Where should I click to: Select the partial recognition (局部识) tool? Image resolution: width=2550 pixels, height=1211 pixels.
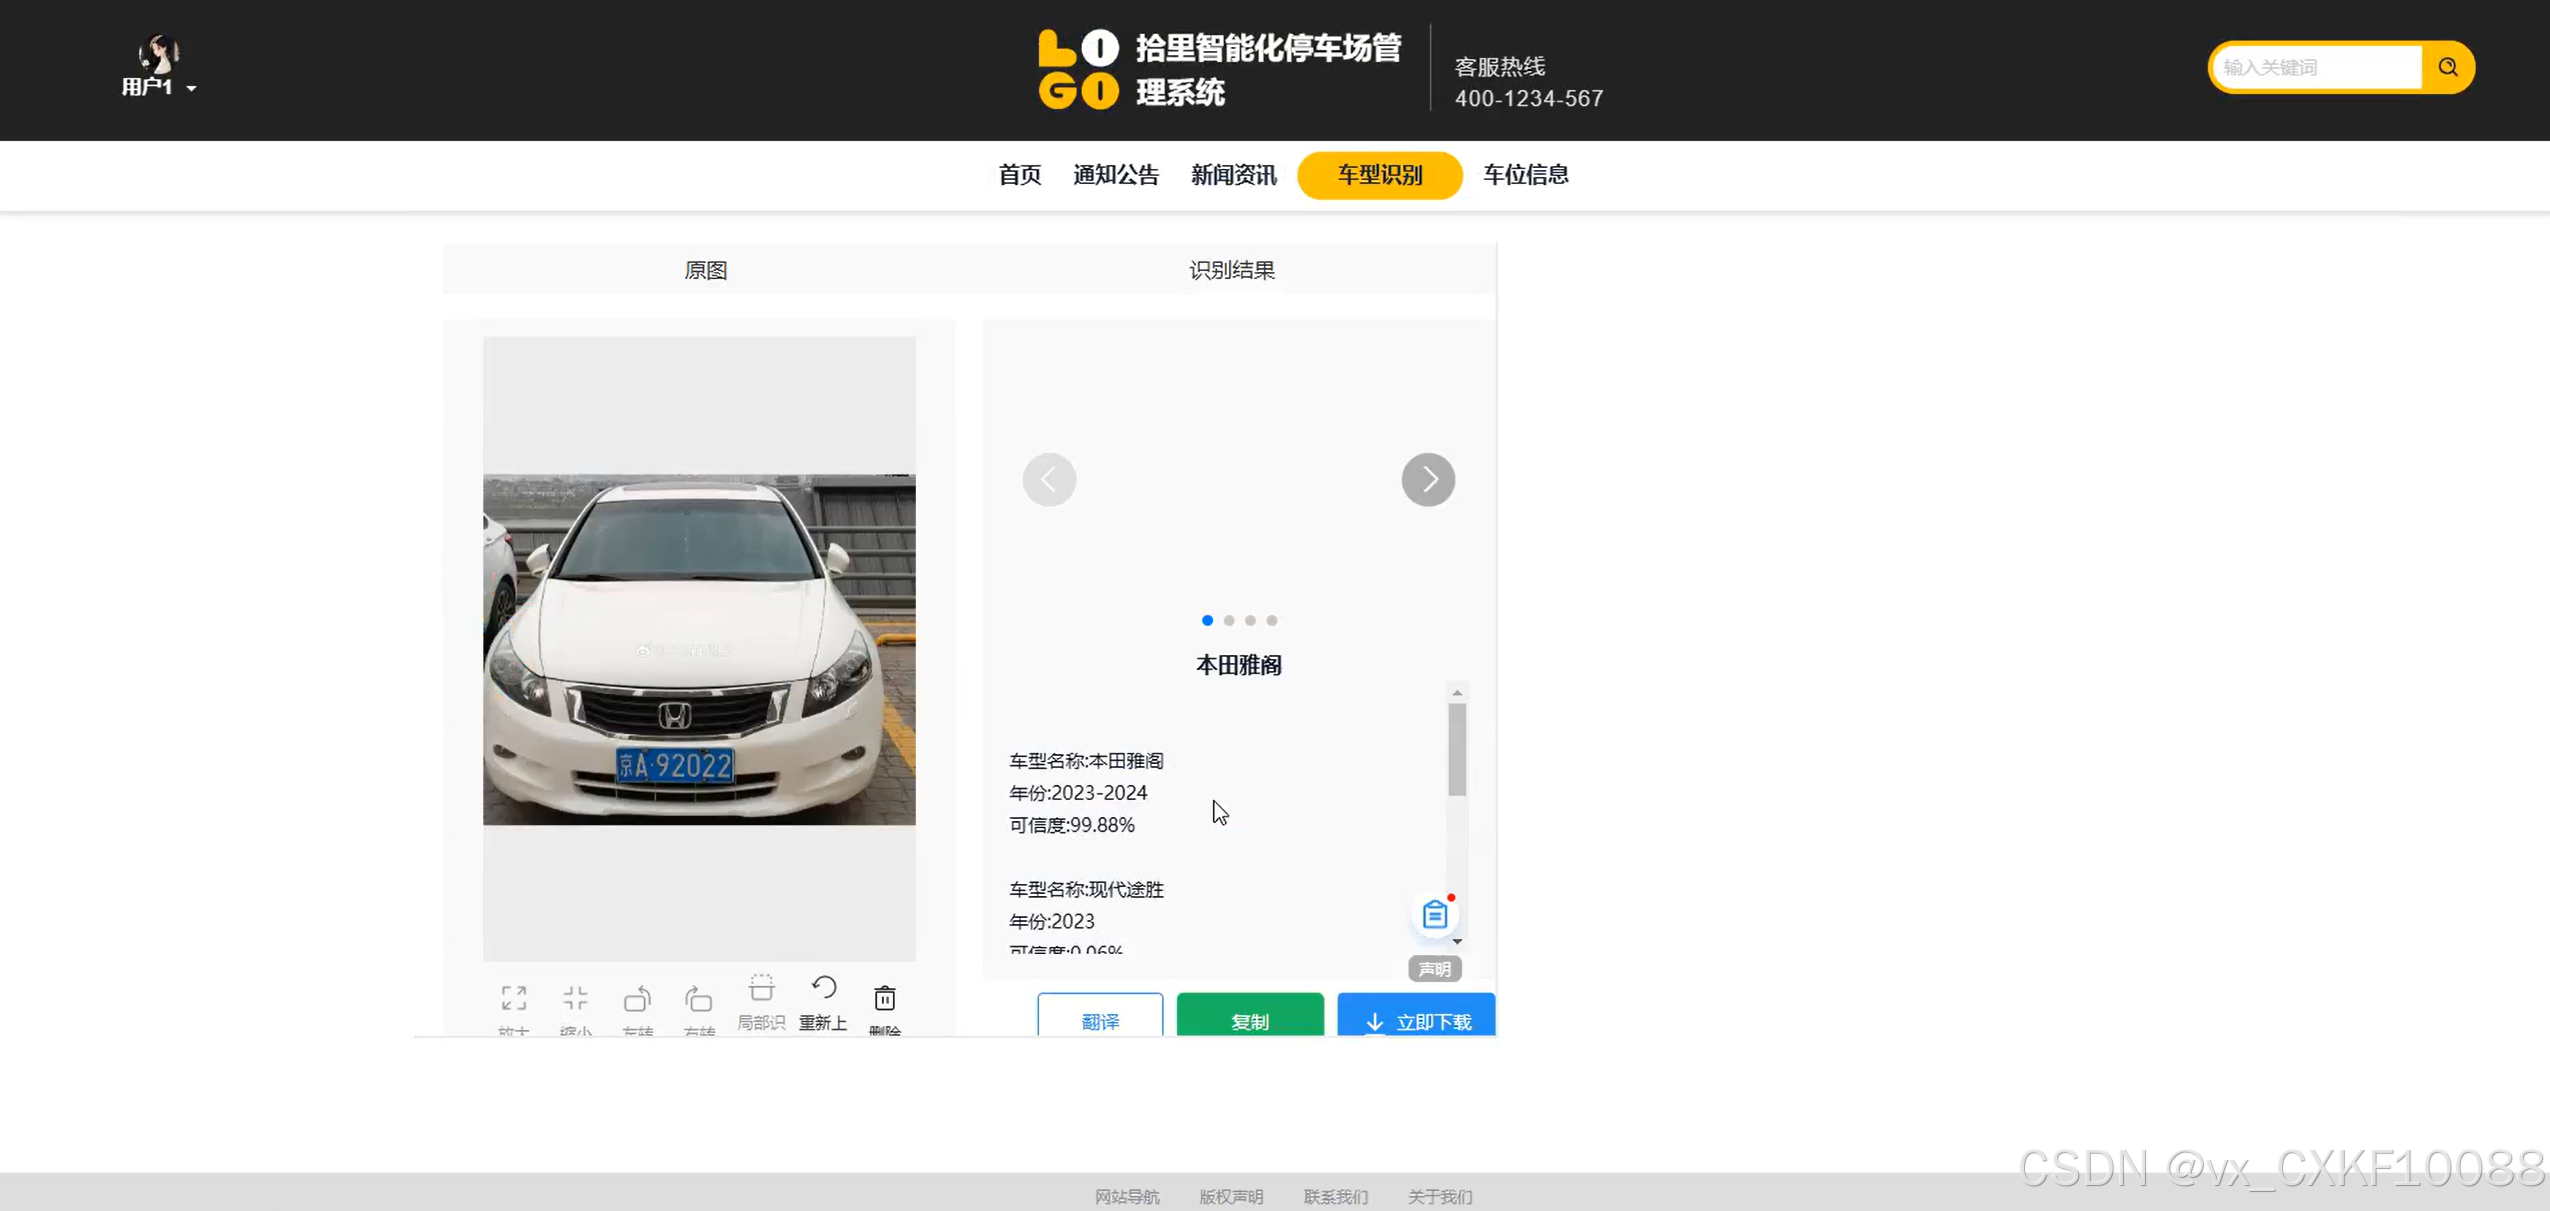point(761,990)
